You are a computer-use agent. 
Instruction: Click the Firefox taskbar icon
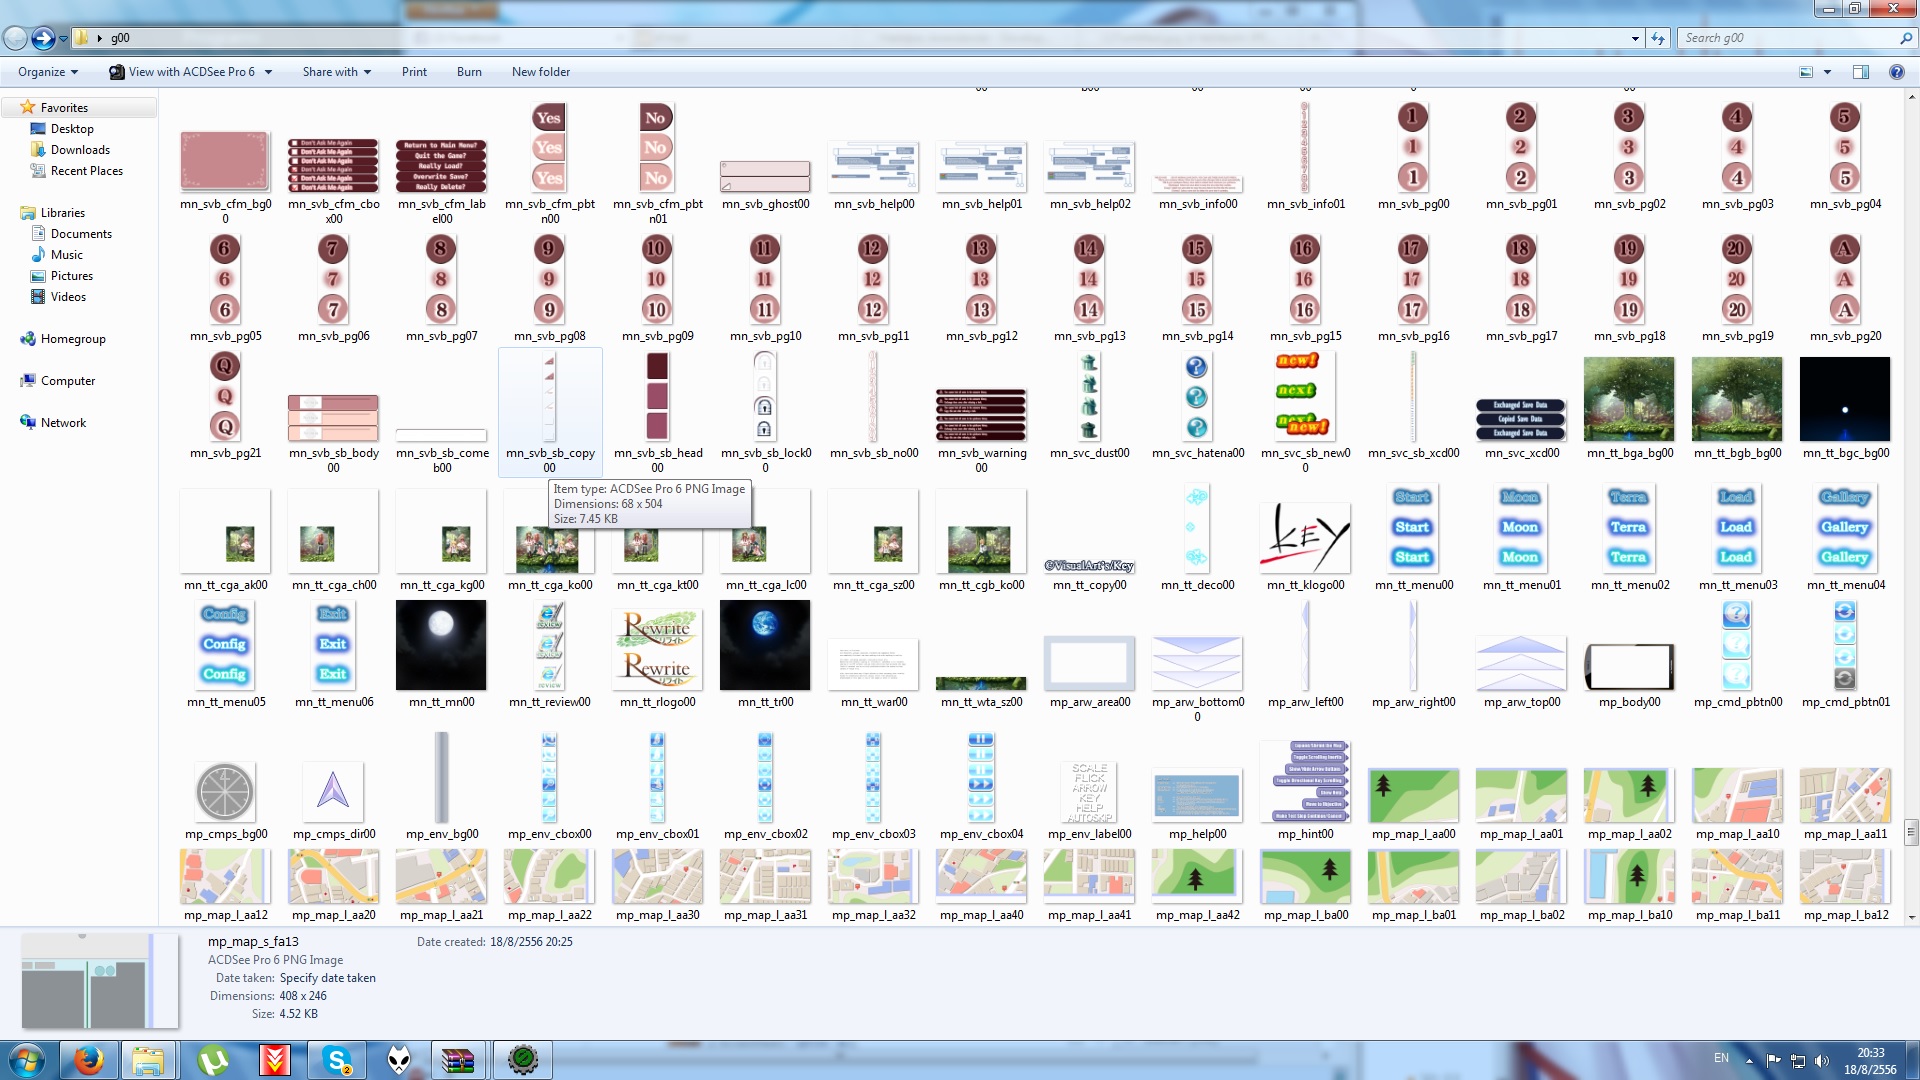(x=89, y=1060)
